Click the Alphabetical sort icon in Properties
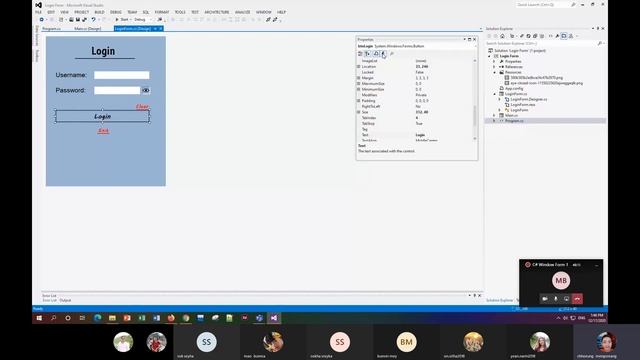640x360 pixels. coord(367,54)
